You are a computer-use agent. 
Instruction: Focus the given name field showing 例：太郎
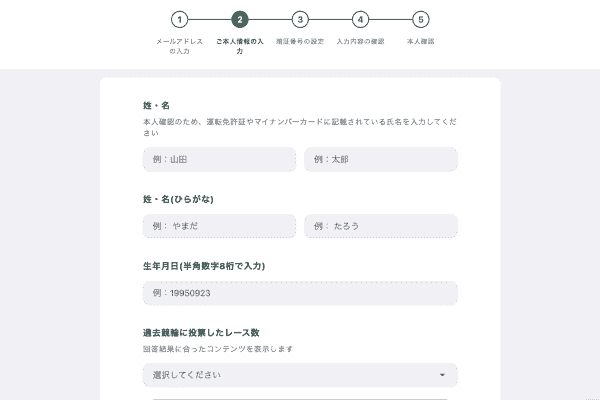pyautogui.click(x=381, y=159)
